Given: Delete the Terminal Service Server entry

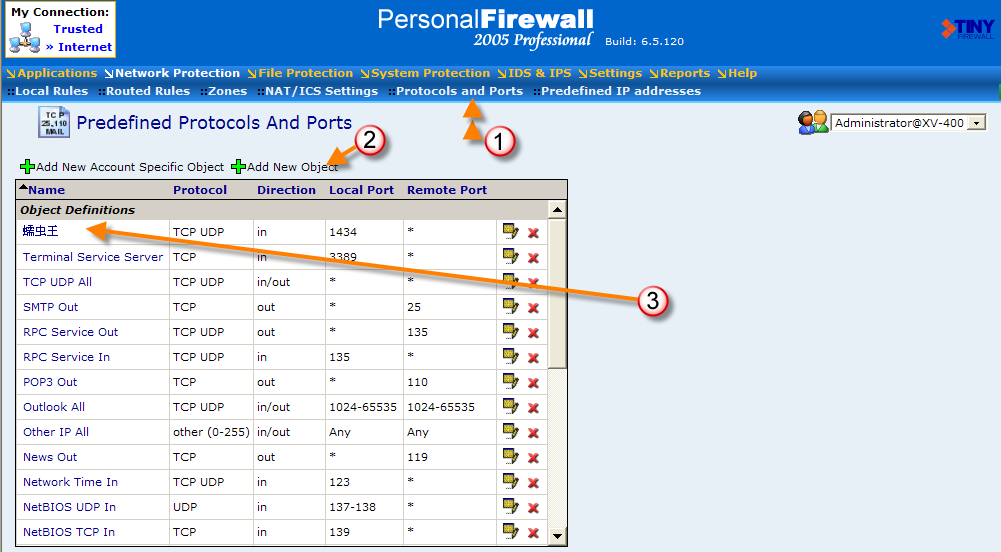Looking at the screenshot, I should coord(533,258).
